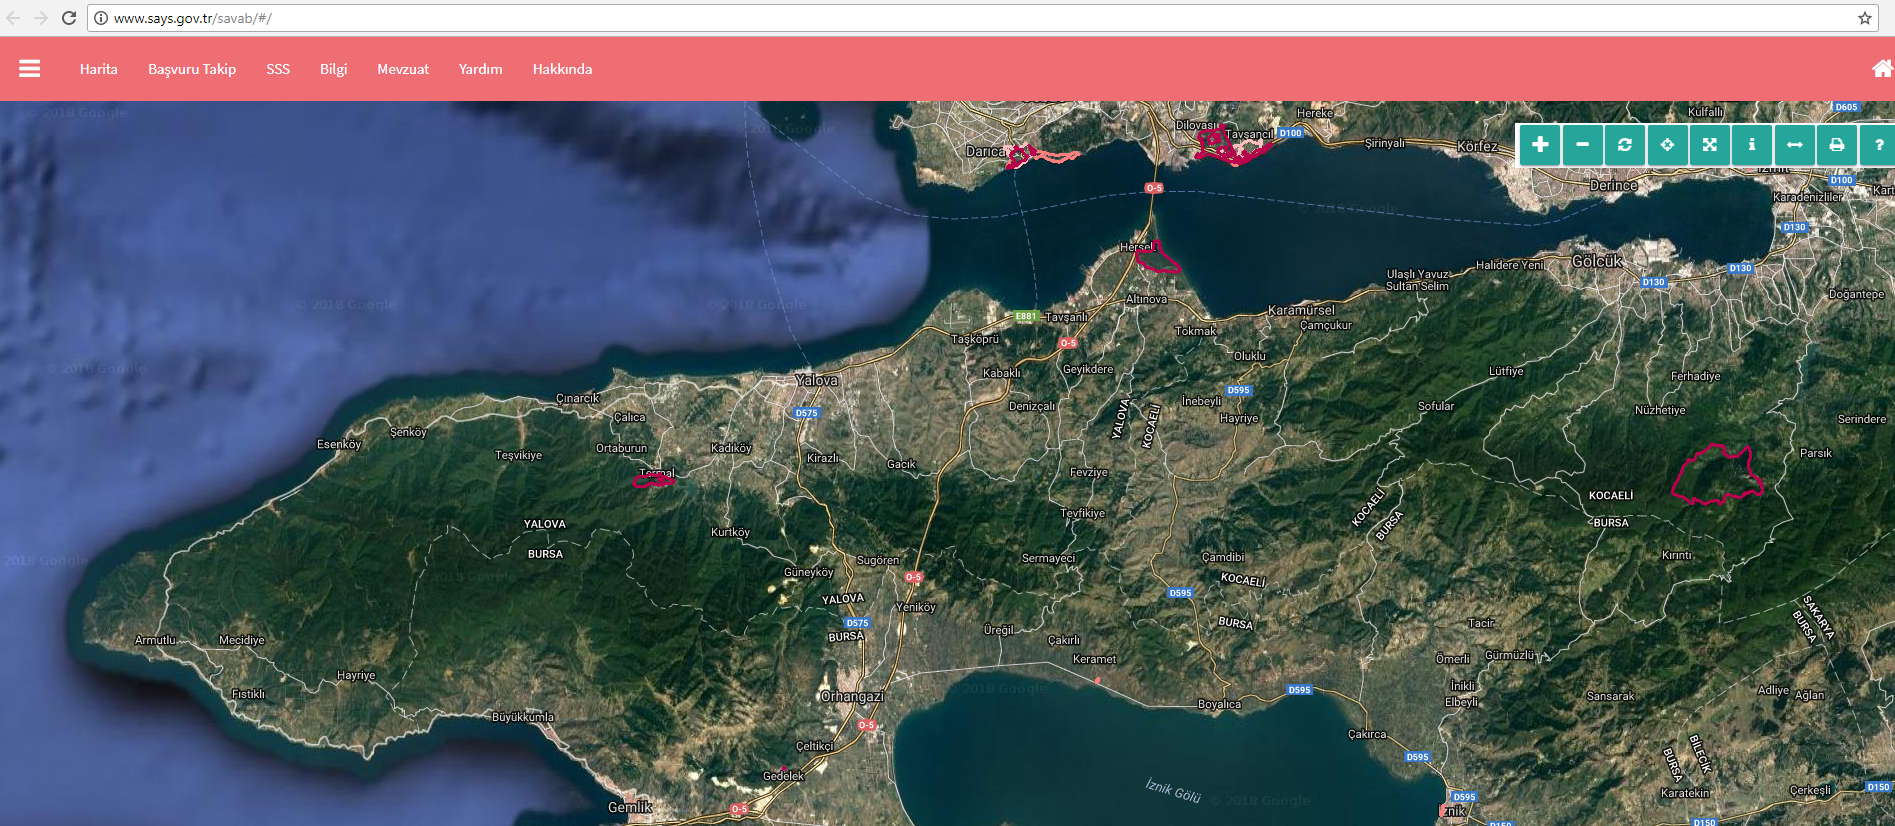This screenshot has height=826, width=1895.
Task: Click the Sansarak label on map
Action: click(1610, 696)
